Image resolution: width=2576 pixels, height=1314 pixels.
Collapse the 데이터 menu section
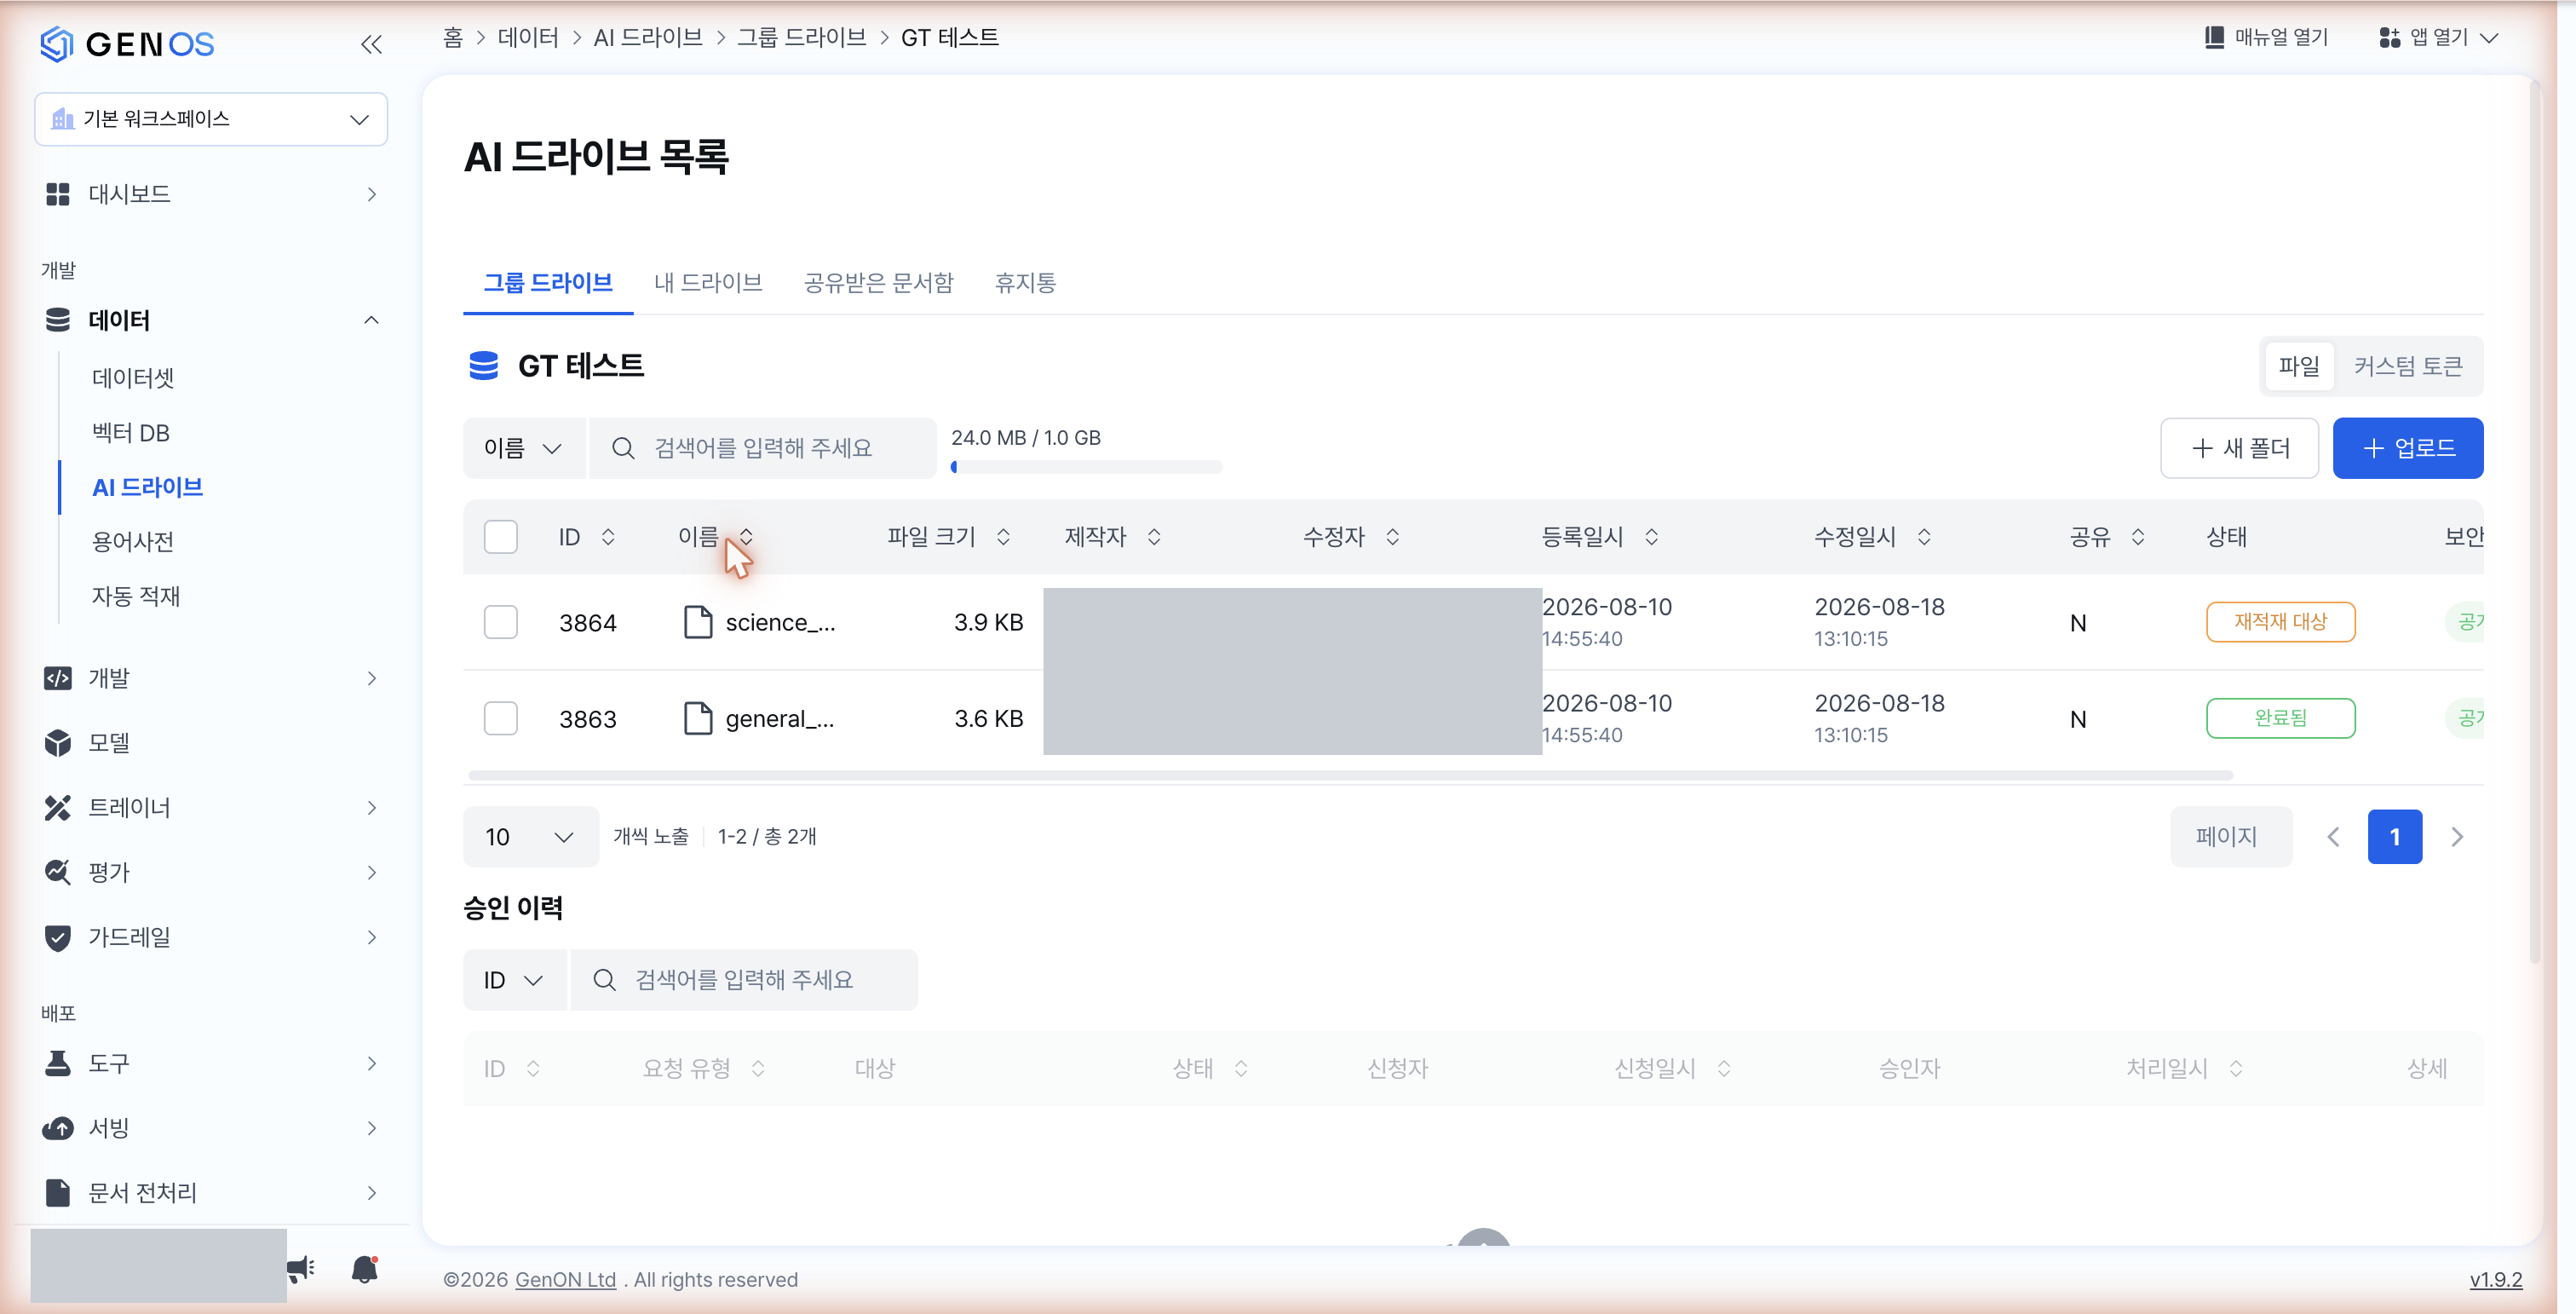(x=371, y=320)
